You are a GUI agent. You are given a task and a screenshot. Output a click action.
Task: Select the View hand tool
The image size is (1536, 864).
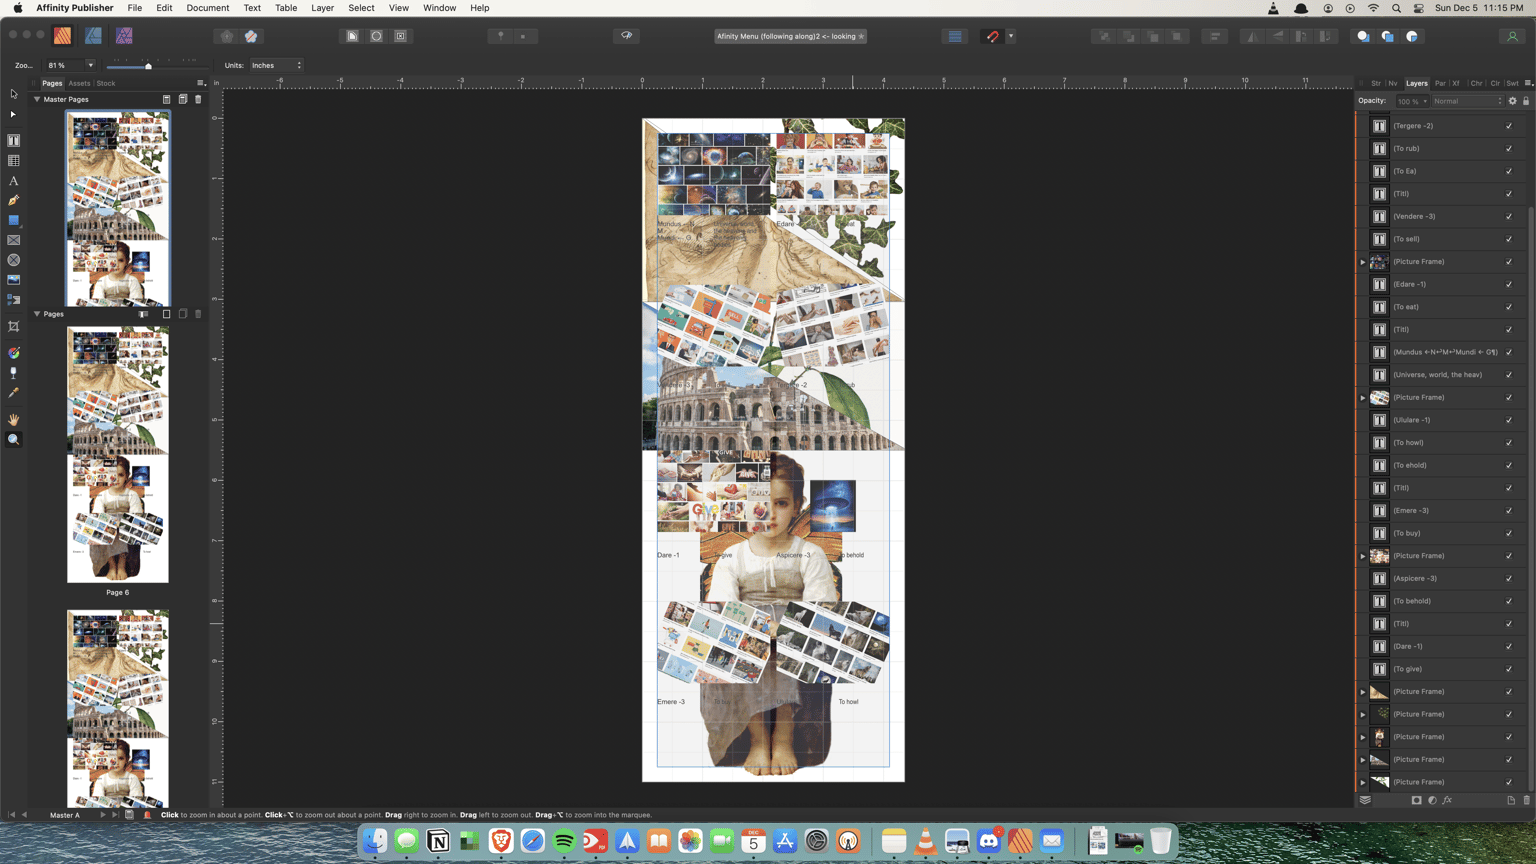pyautogui.click(x=14, y=420)
